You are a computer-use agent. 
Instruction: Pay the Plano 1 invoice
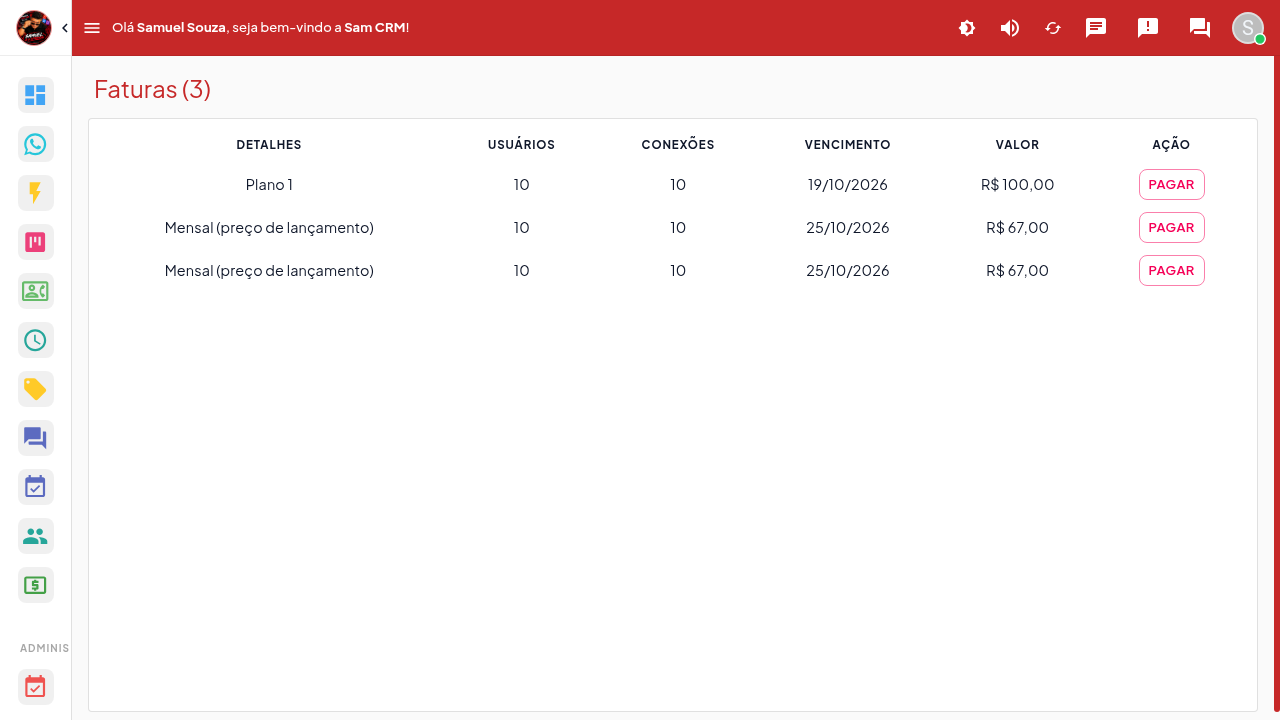[1171, 185]
